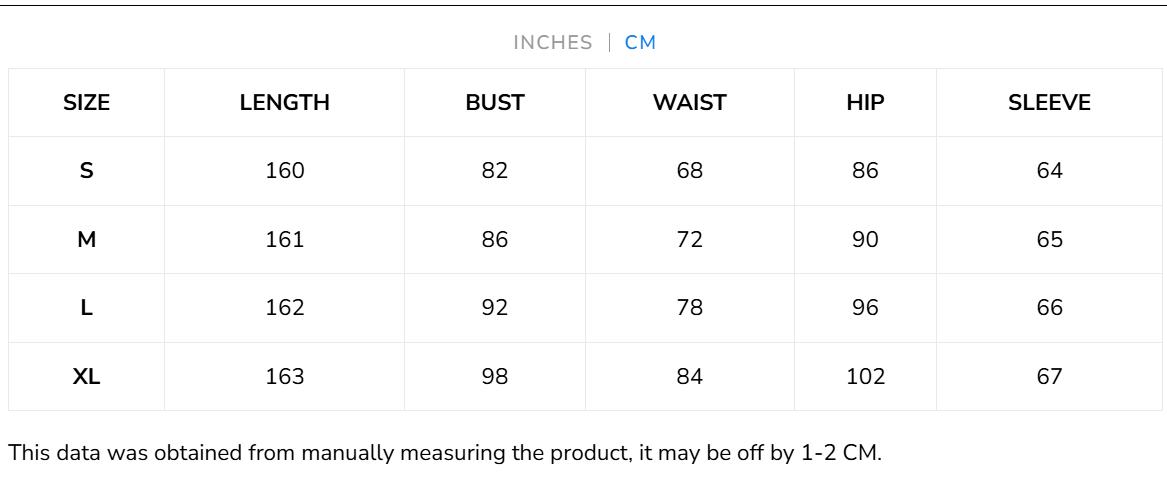Select the length value 162
The height and width of the screenshot is (489, 1167).
tap(285, 308)
